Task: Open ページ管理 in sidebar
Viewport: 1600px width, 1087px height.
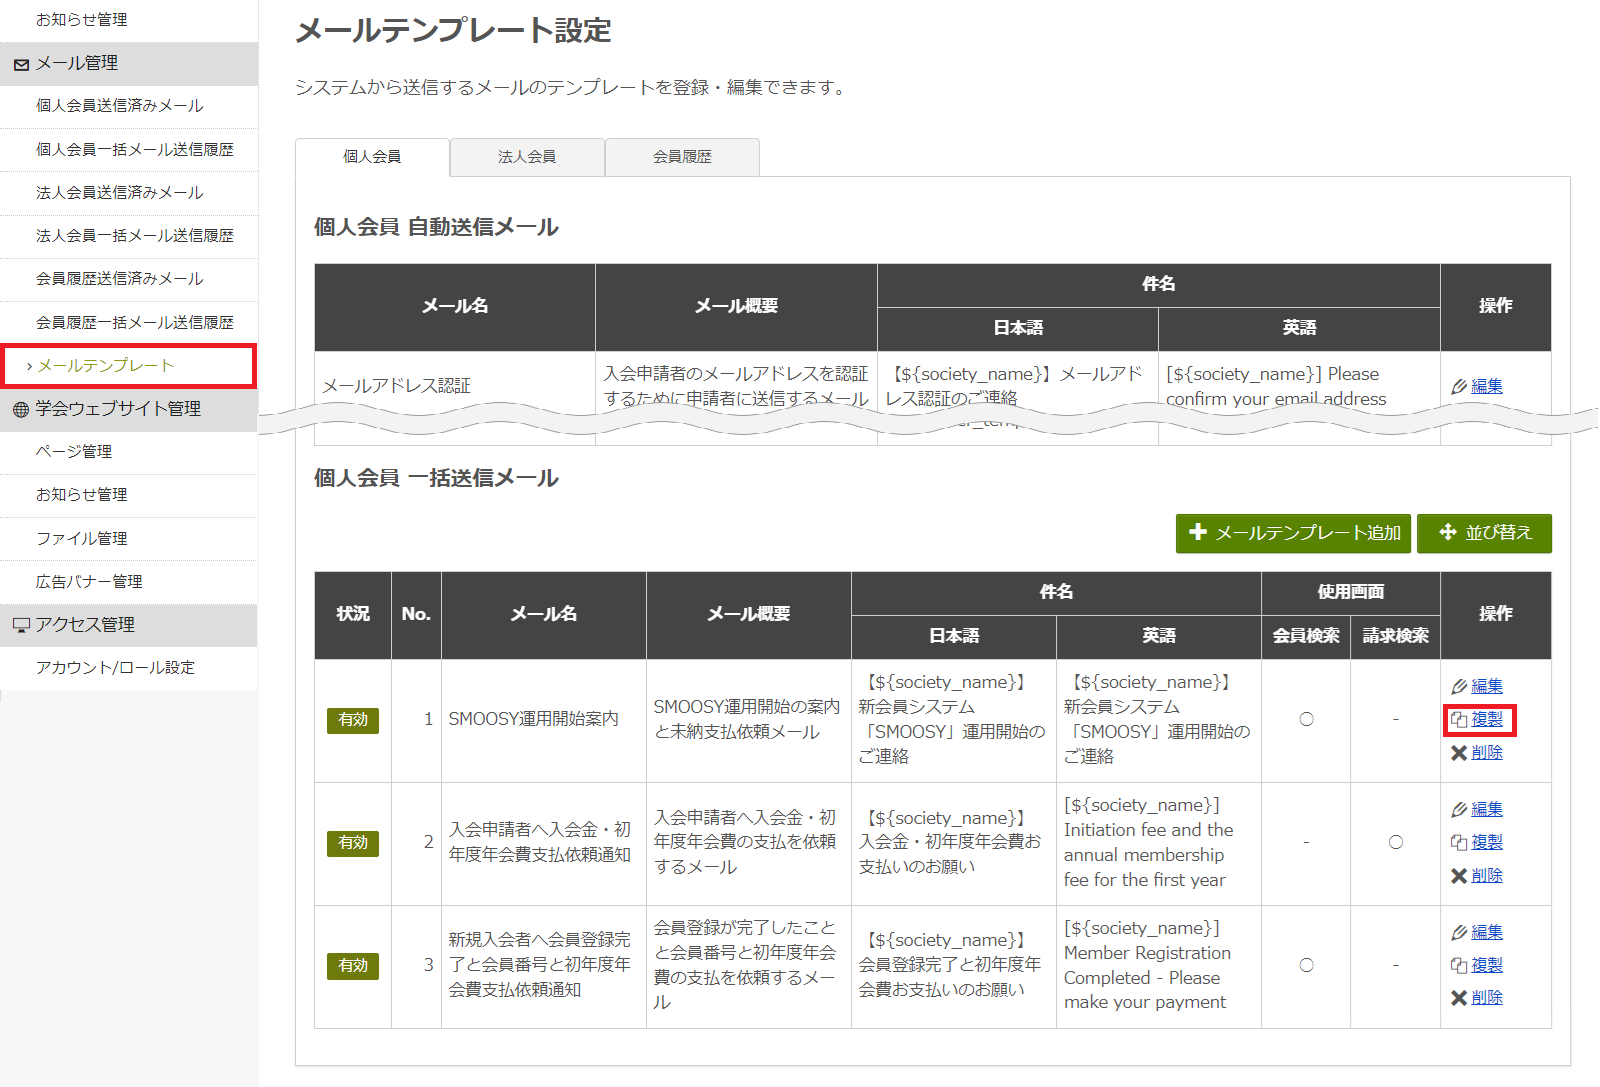Action: [x=129, y=452]
